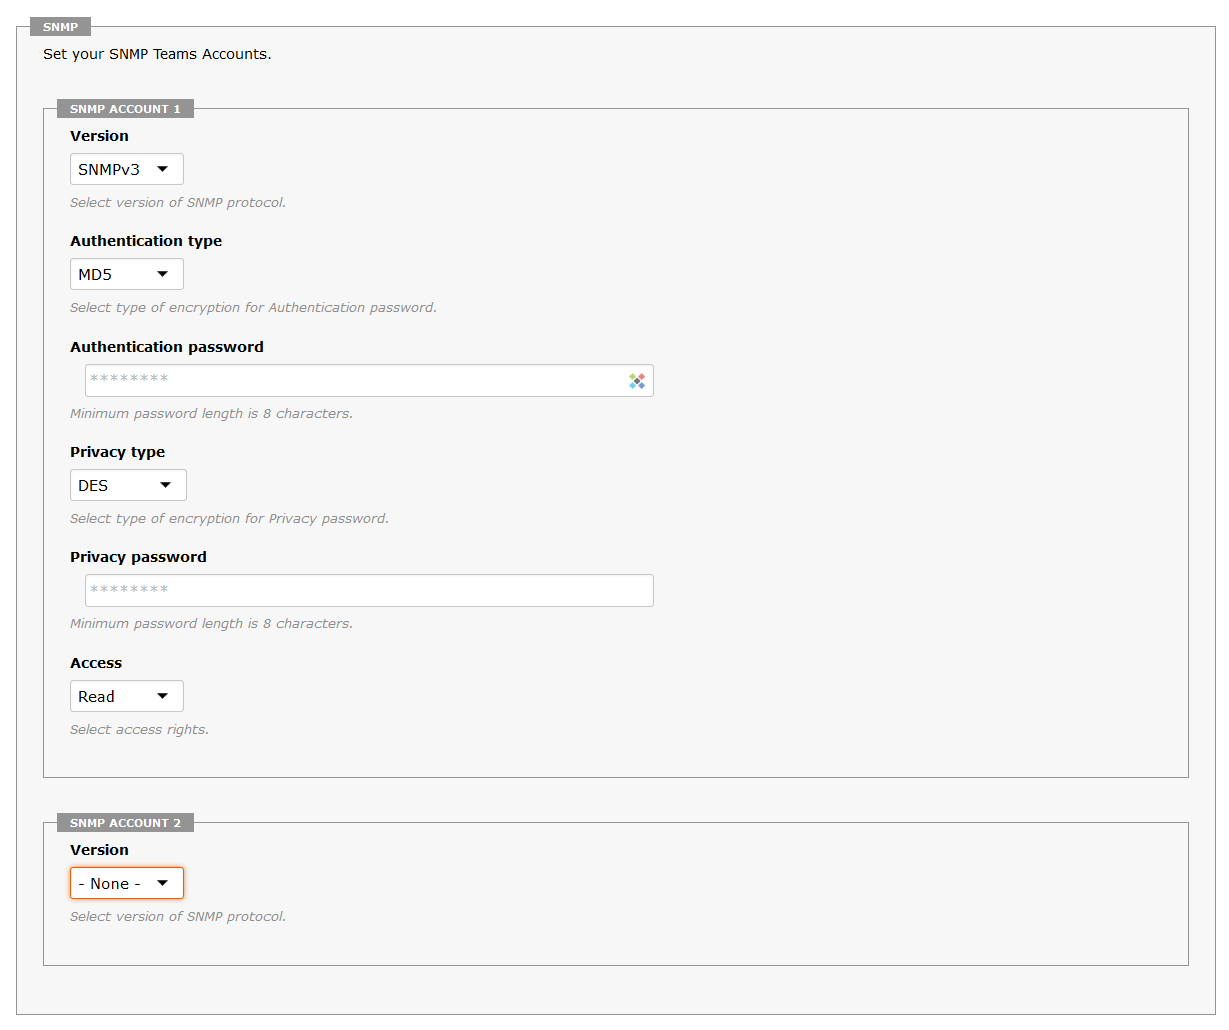
Task: Click the 'Select access rights' help text
Action: pyautogui.click(x=139, y=730)
